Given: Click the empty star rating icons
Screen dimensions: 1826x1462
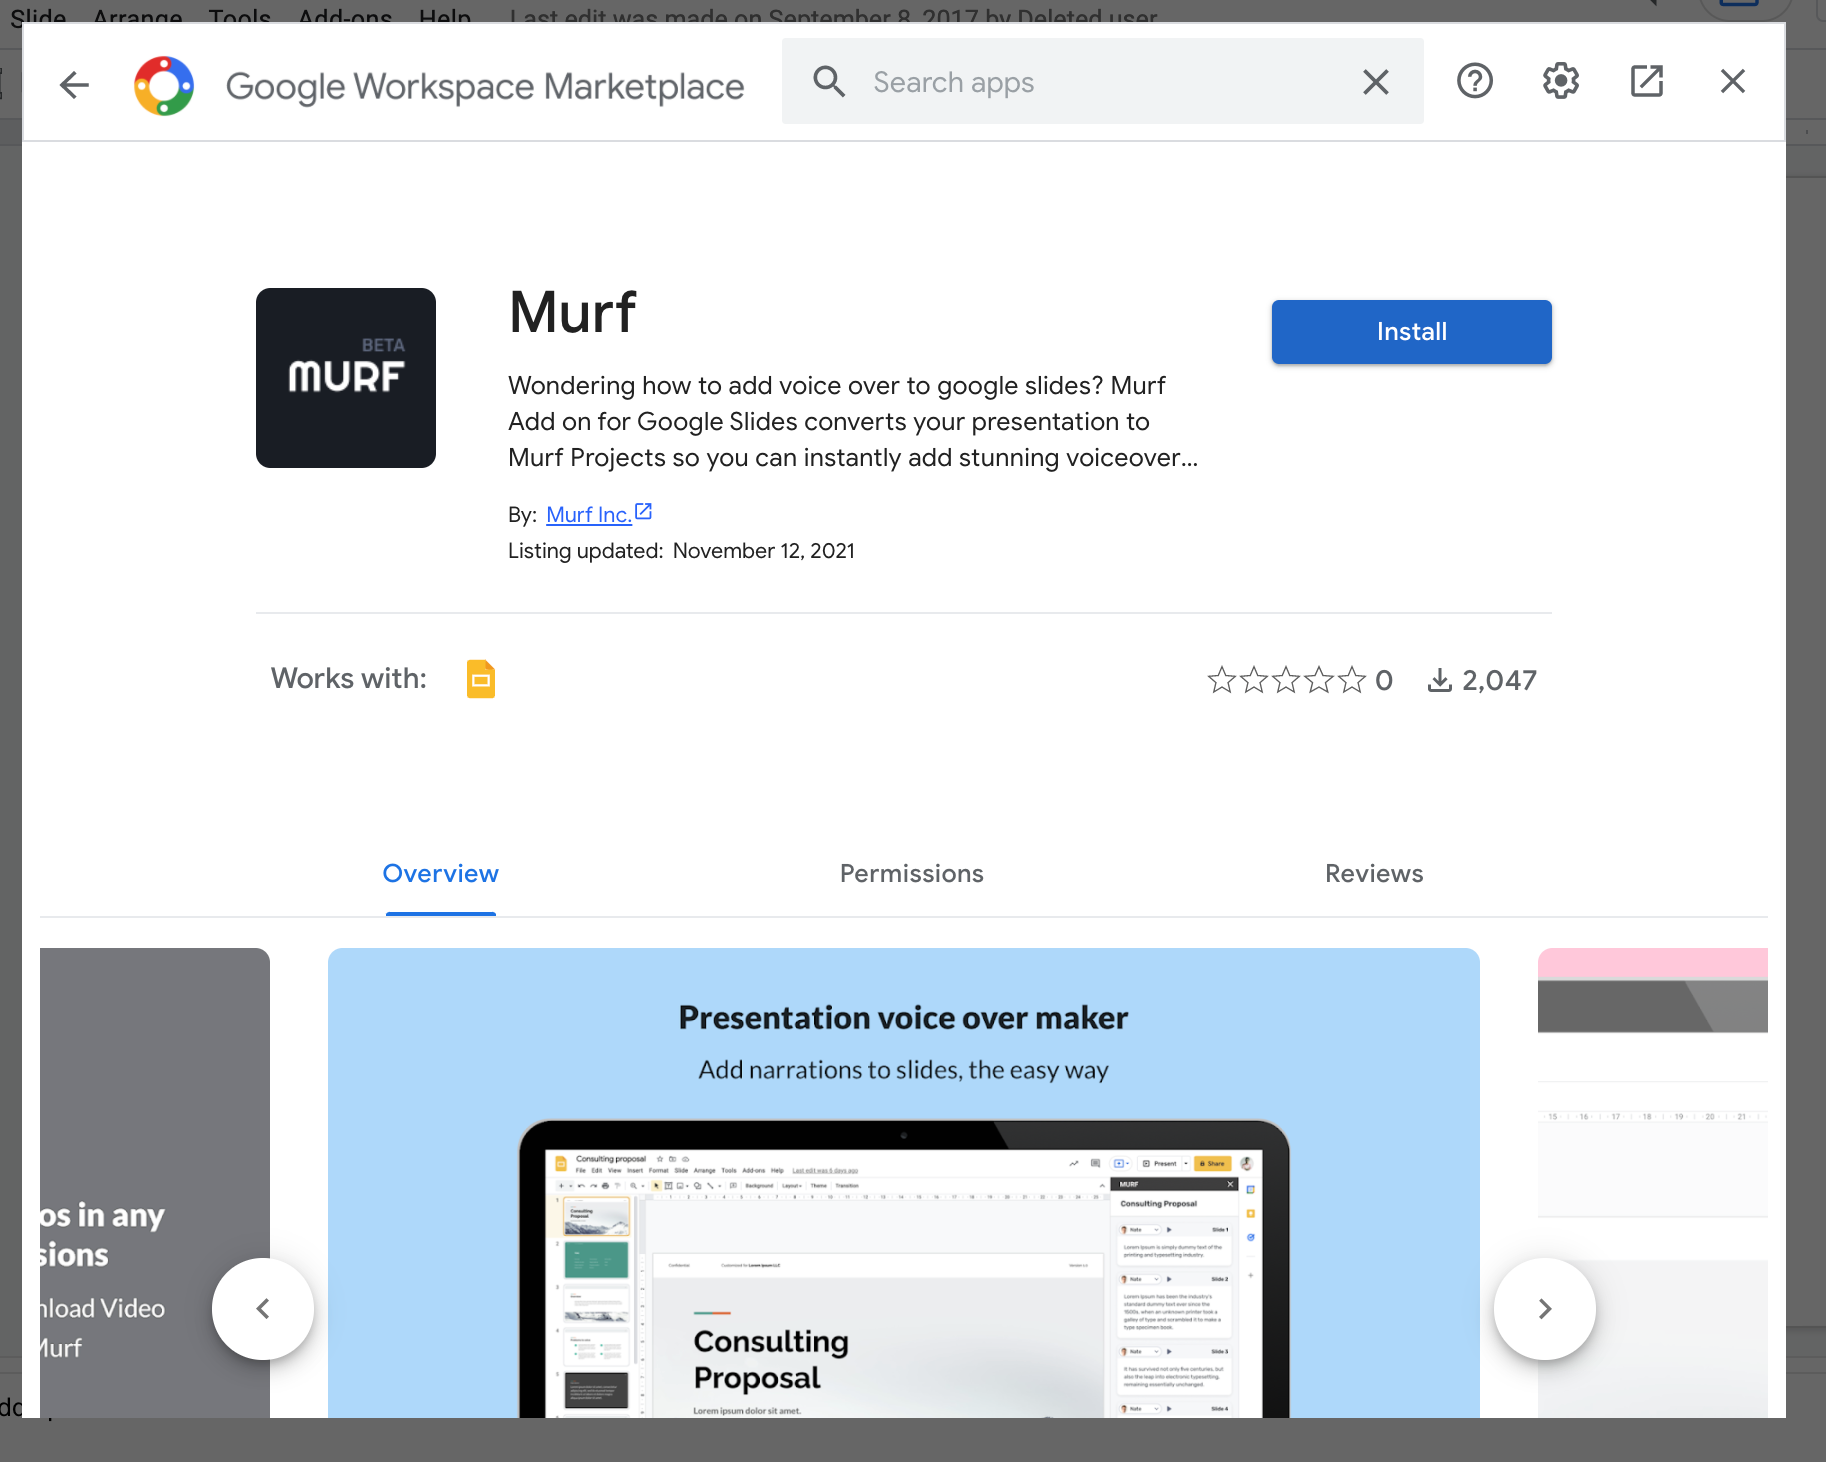Looking at the screenshot, I should (1286, 680).
